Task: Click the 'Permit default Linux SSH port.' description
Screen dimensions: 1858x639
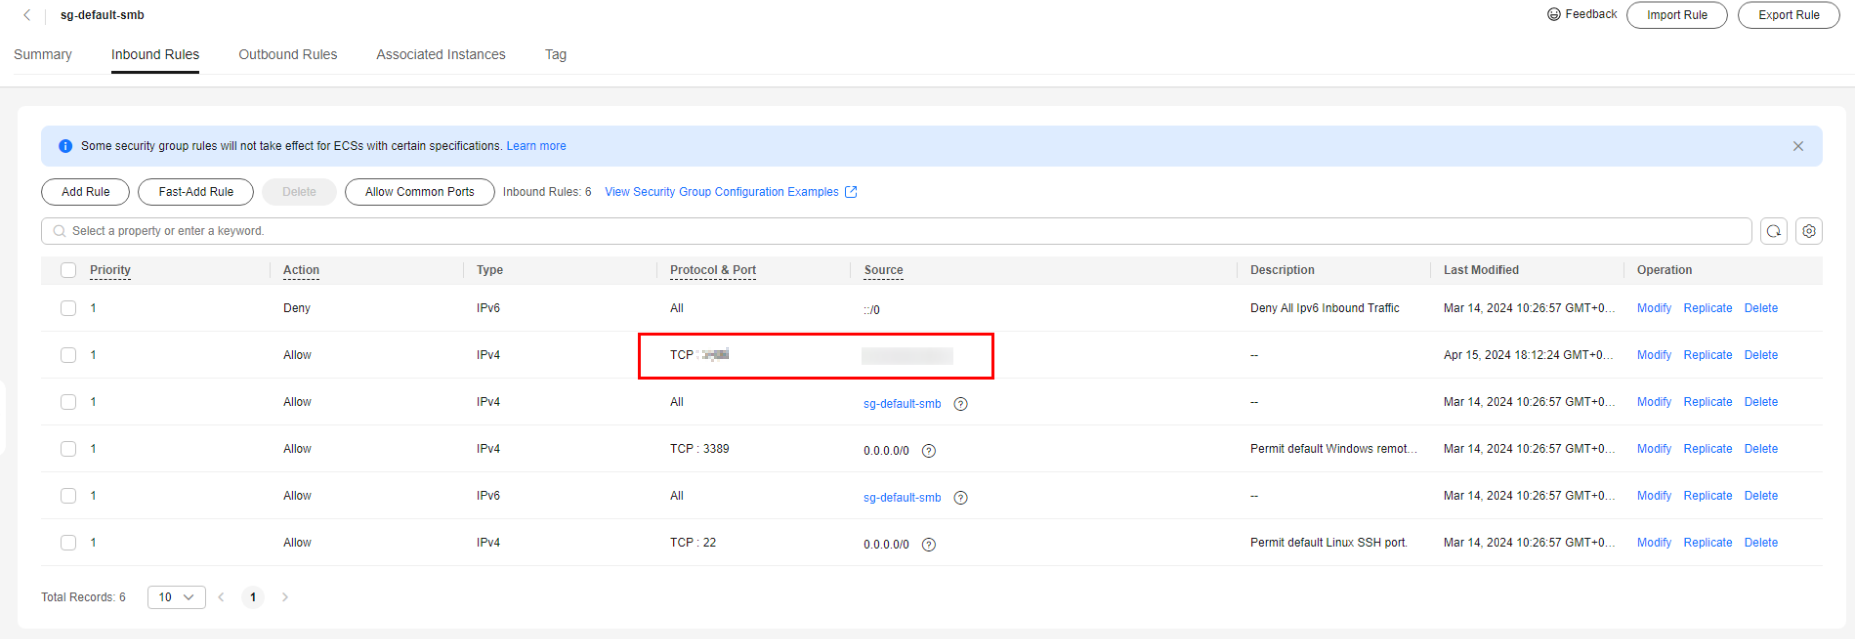Action: 1329,543
